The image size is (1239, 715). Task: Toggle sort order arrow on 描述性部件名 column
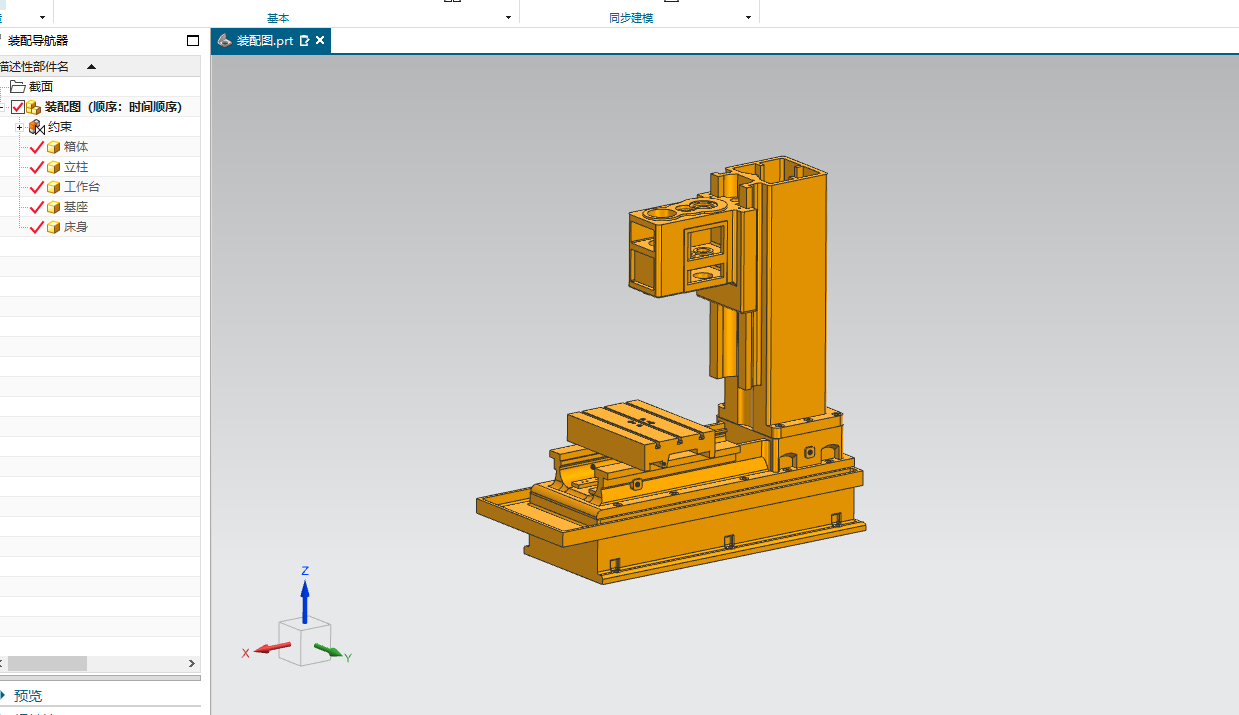click(x=92, y=67)
